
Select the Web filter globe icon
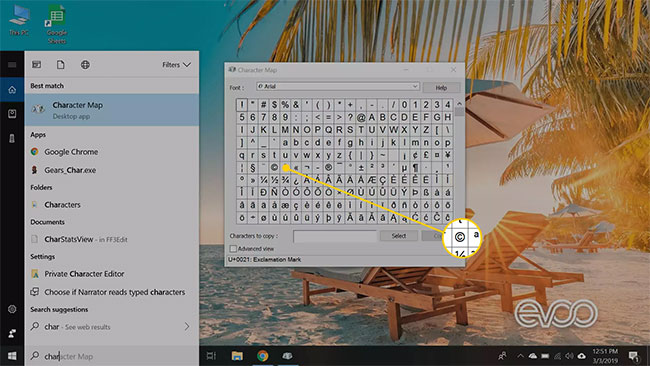tap(85, 65)
